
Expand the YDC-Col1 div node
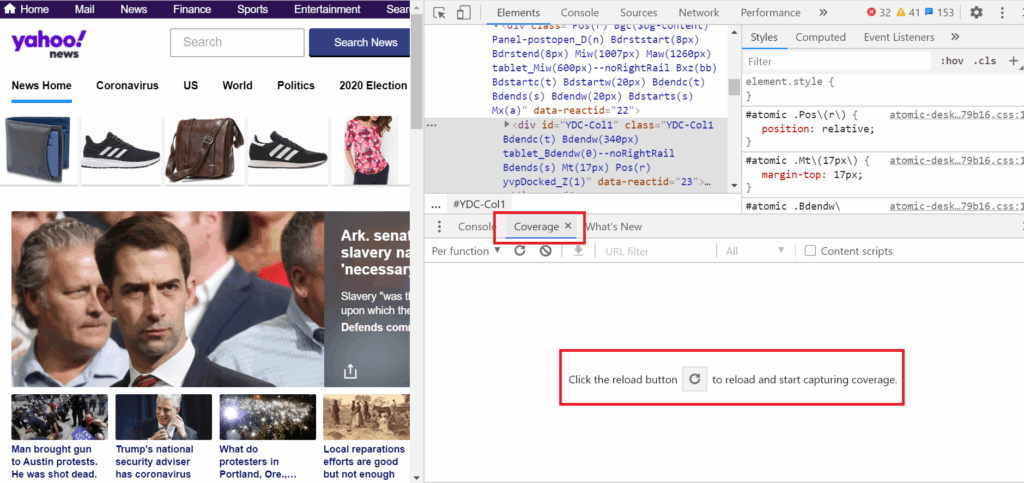(x=507, y=124)
